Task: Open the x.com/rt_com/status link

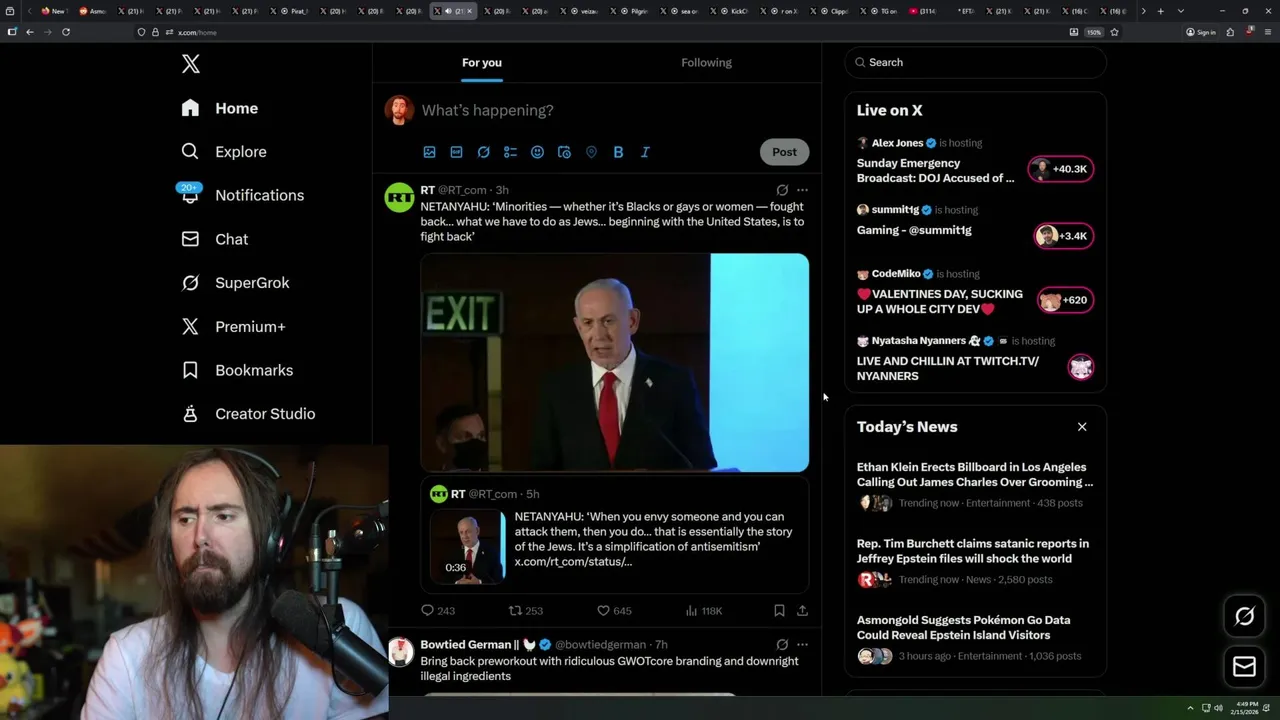Action: [x=573, y=562]
